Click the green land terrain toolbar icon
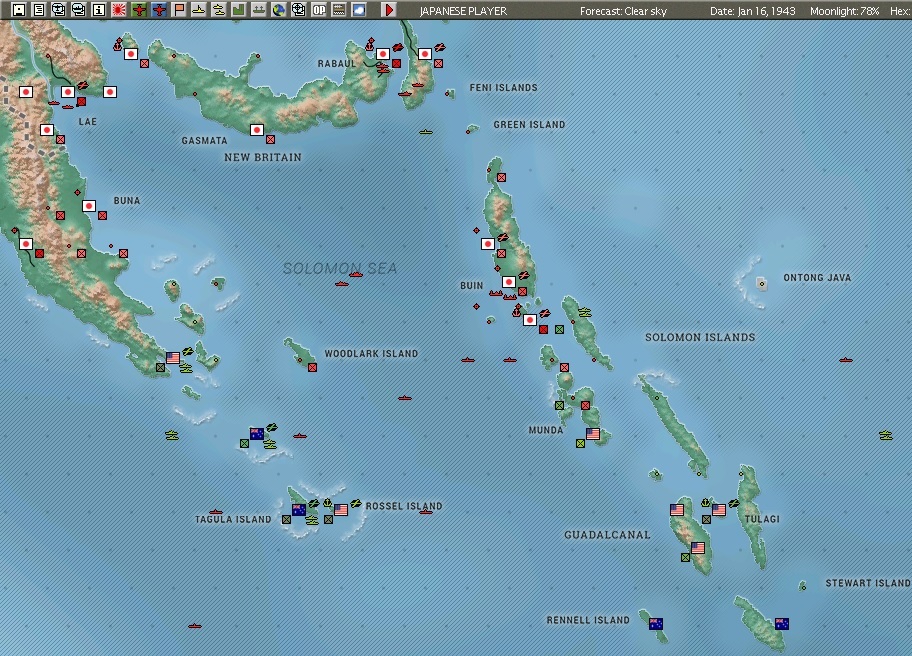This screenshot has width=912, height=656. click(x=238, y=9)
